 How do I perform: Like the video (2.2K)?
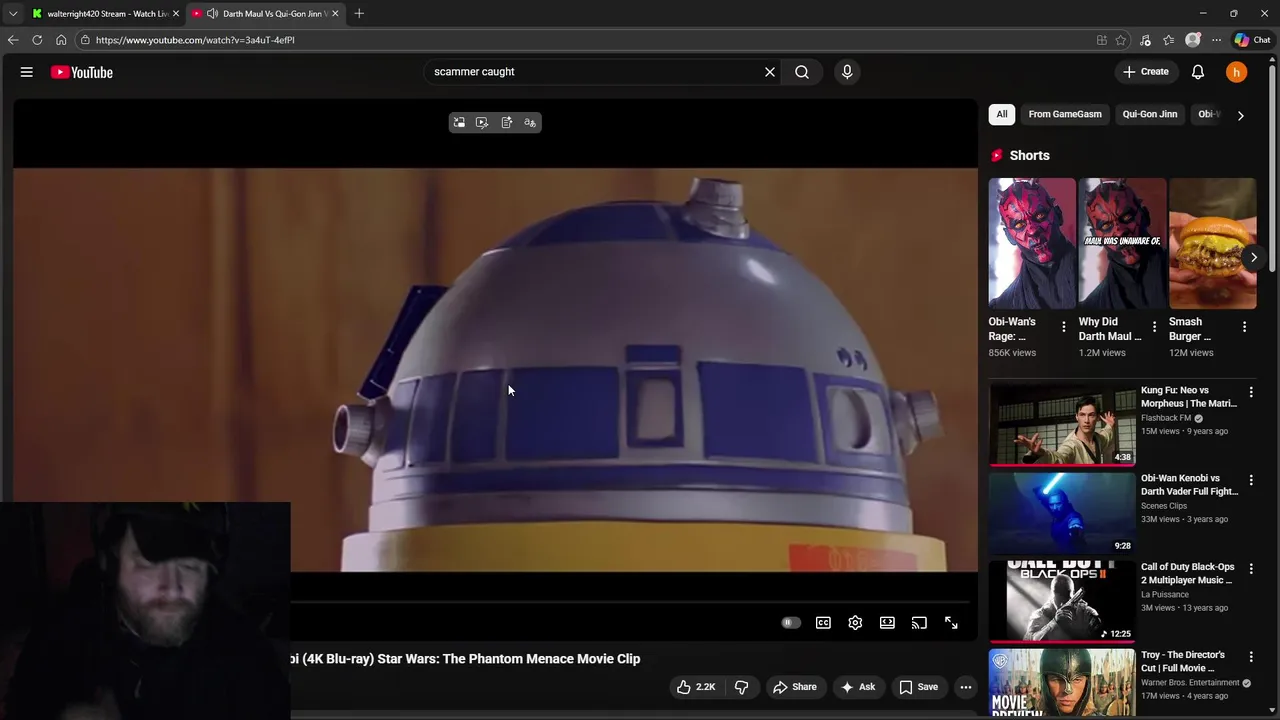click(x=696, y=687)
